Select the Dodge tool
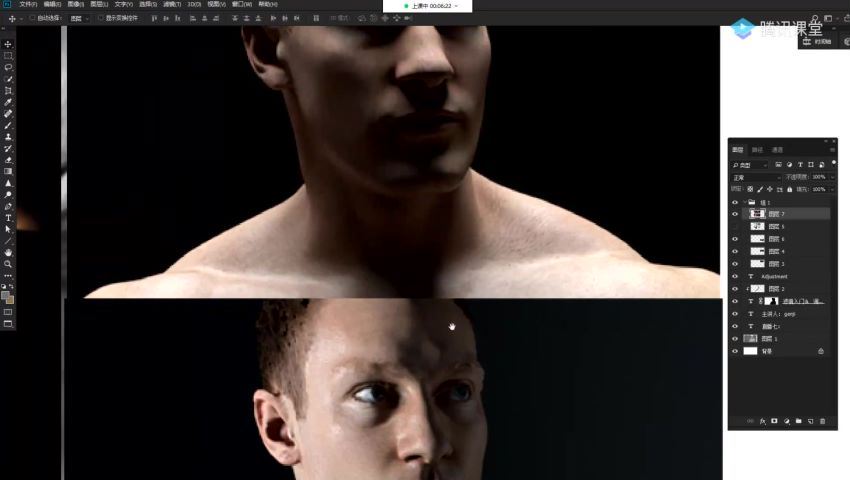This screenshot has height=480, width=850. (8, 195)
